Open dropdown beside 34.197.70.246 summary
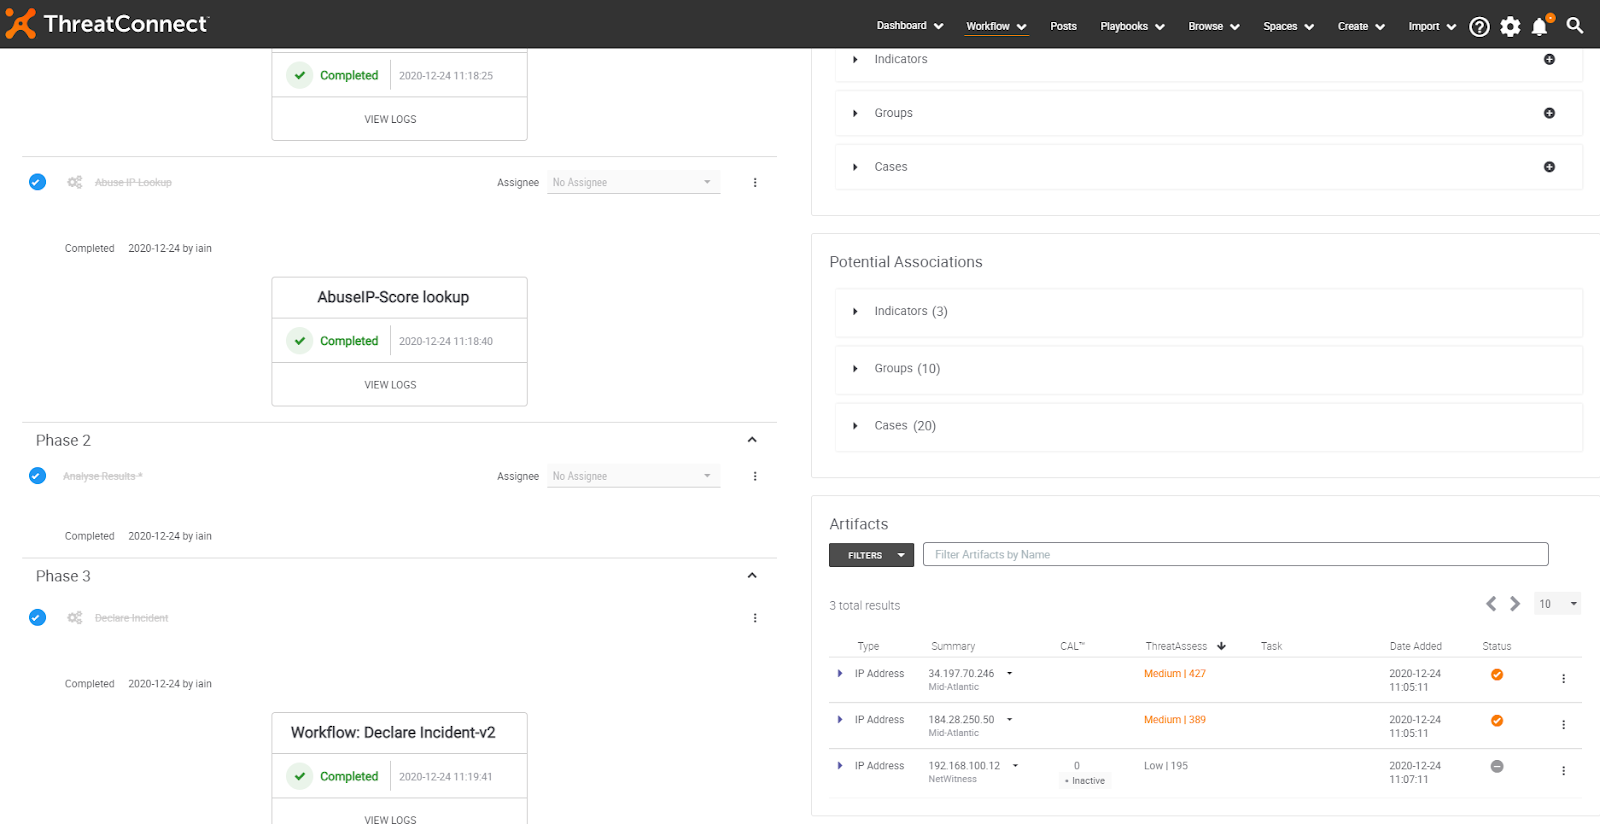 click(1009, 674)
